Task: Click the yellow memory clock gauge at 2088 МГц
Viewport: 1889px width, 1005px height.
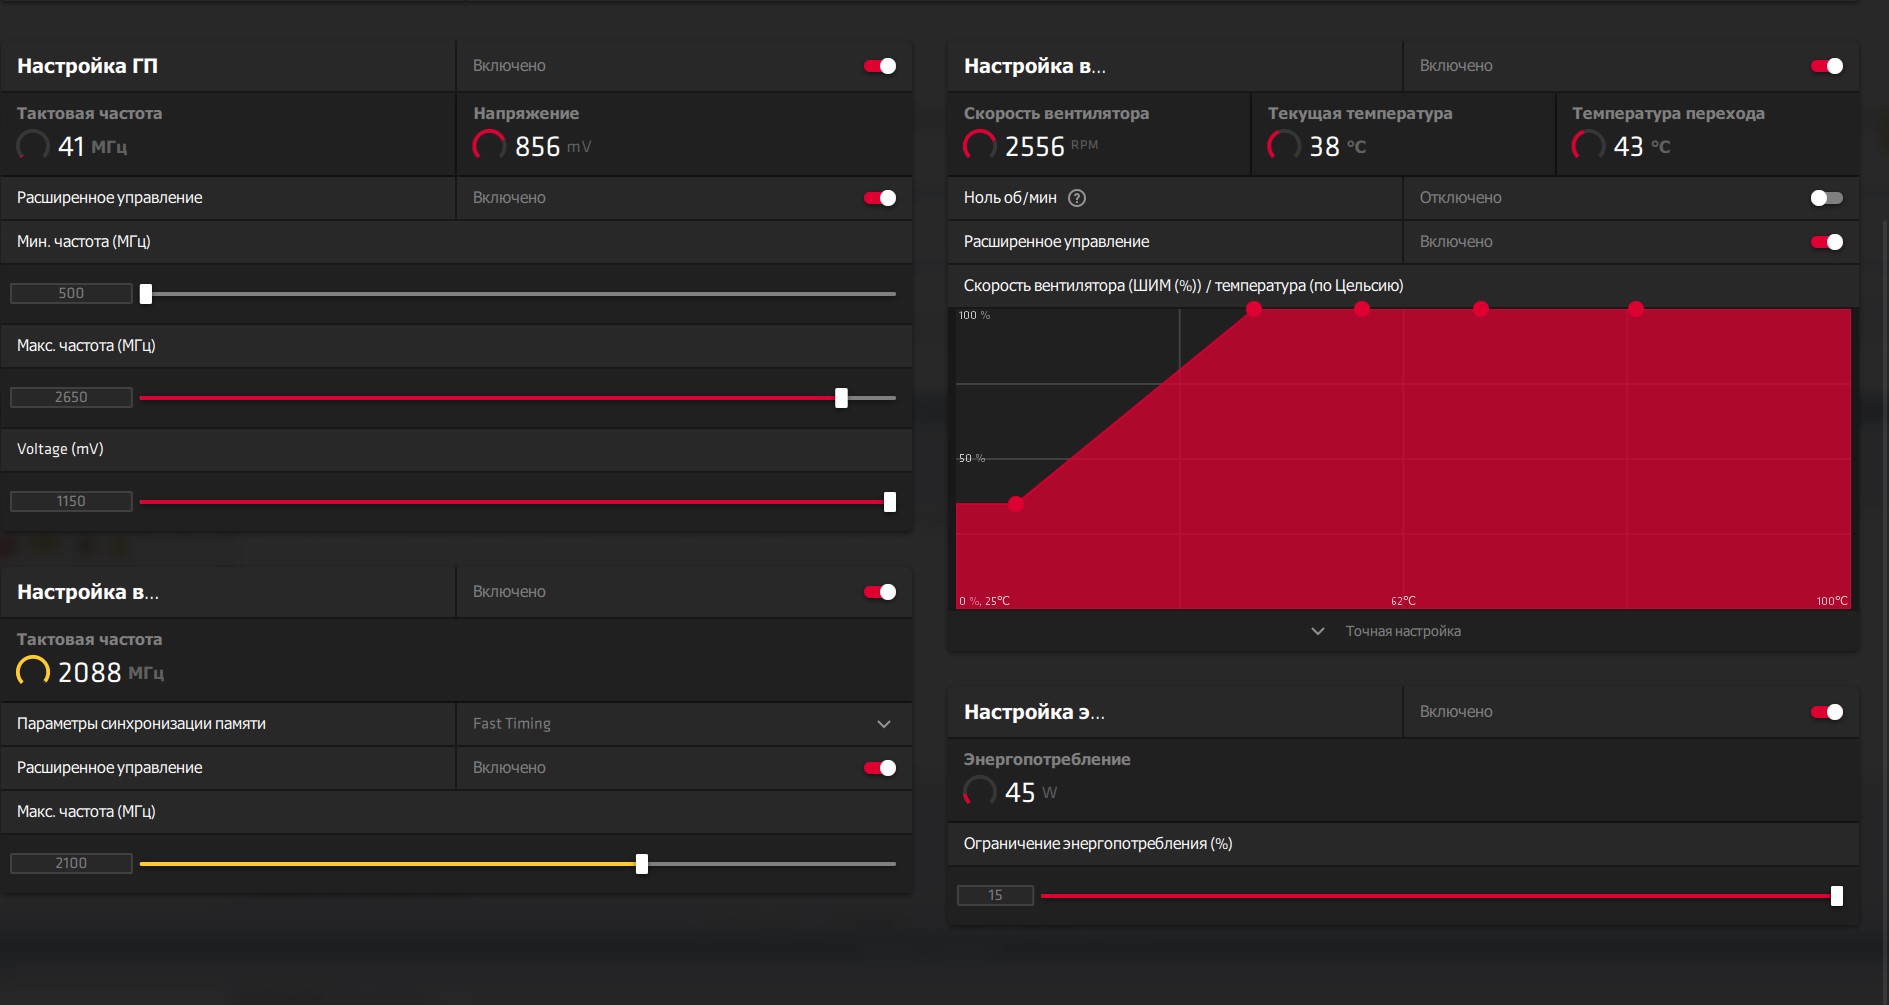Action: (33, 672)
